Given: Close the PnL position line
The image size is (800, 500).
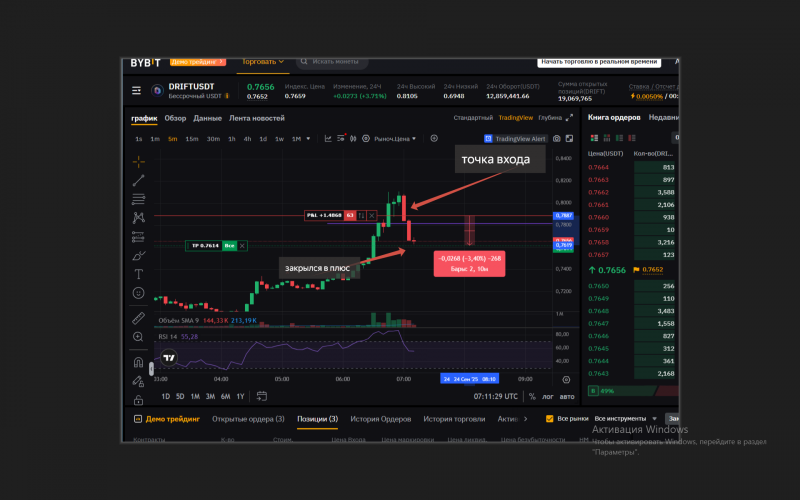Looking at the screenshot, I should (x=372, y=215).
